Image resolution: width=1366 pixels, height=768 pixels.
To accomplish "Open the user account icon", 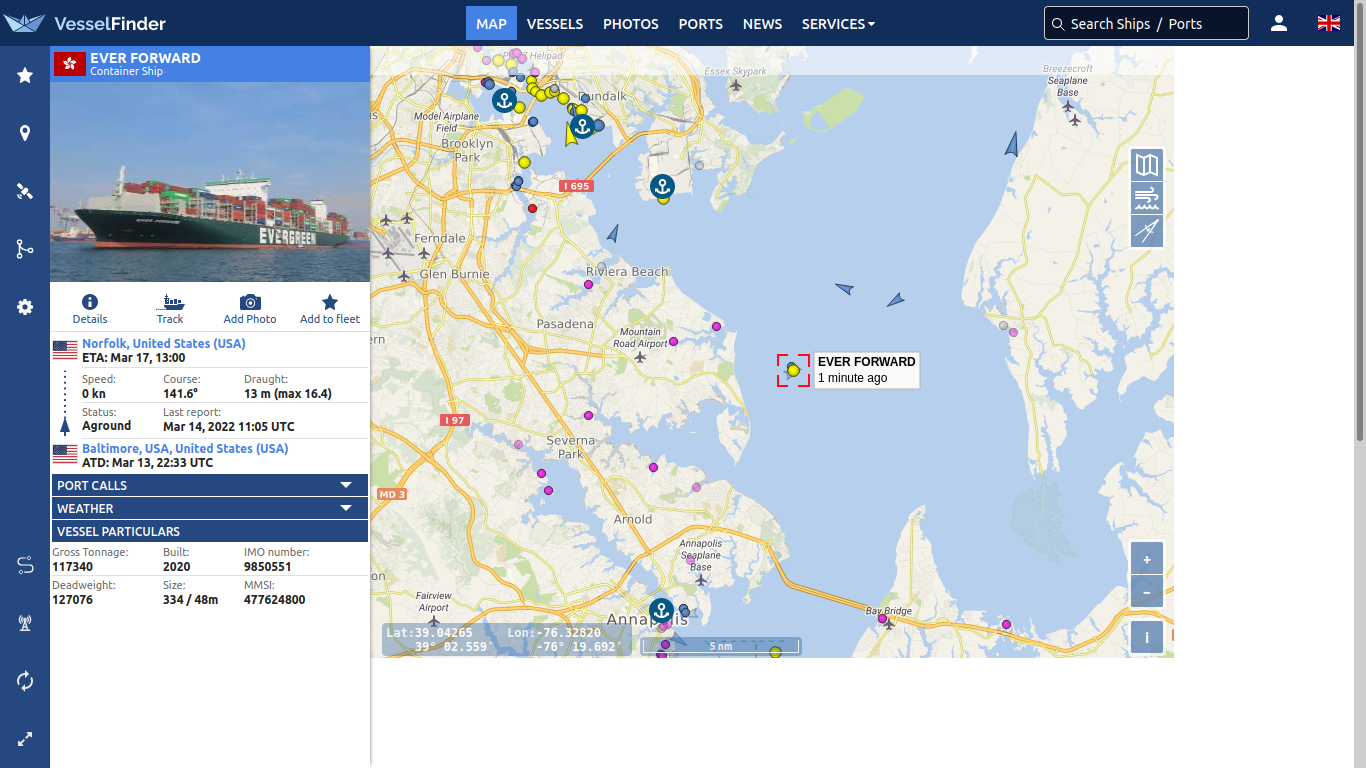I will [1279, 23].
